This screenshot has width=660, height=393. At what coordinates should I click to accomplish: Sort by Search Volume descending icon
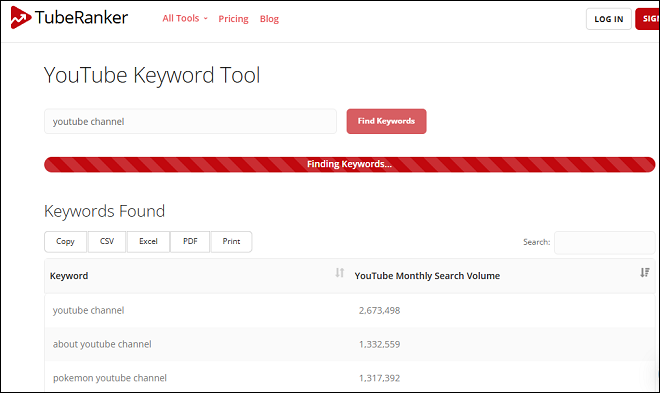tap(645, 273)
